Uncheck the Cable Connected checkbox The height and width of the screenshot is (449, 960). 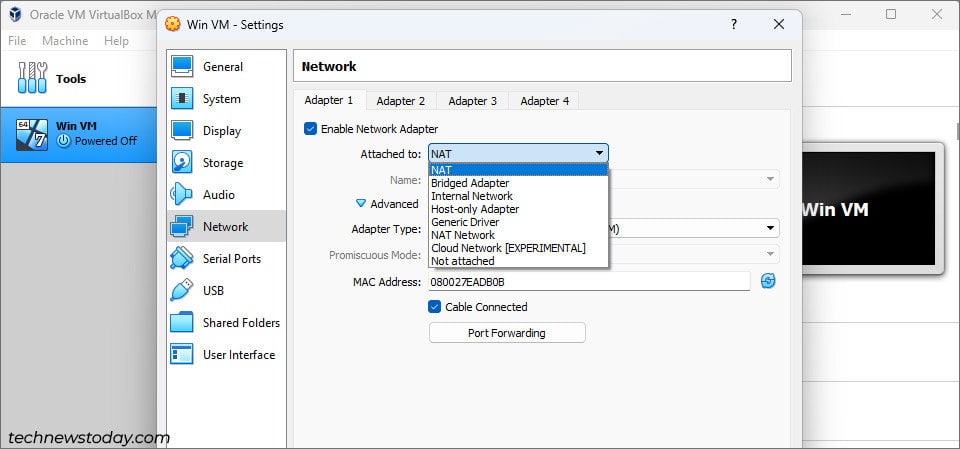coord(435,306)
